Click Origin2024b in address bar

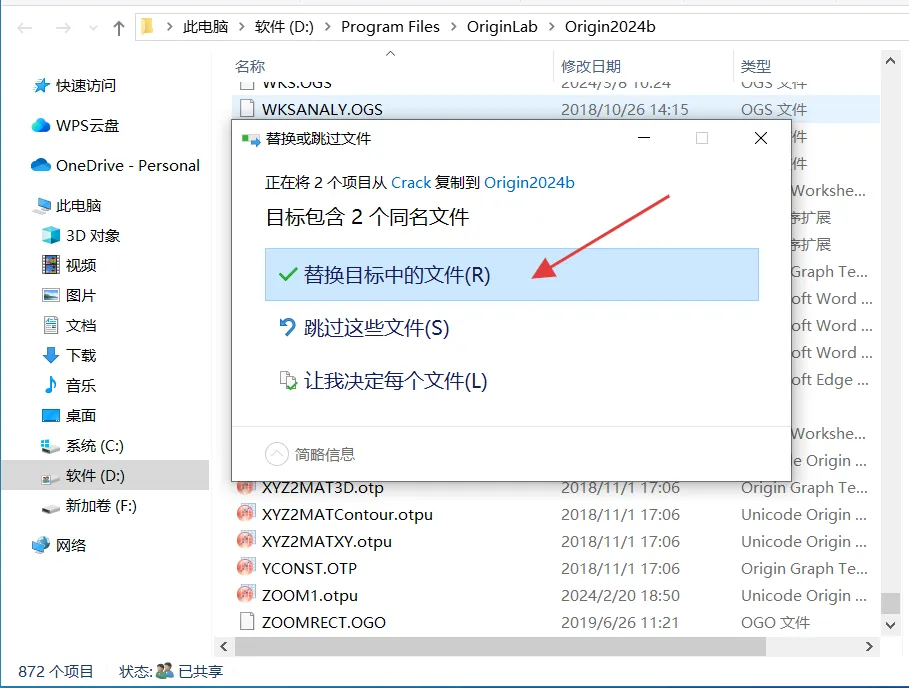610,27
